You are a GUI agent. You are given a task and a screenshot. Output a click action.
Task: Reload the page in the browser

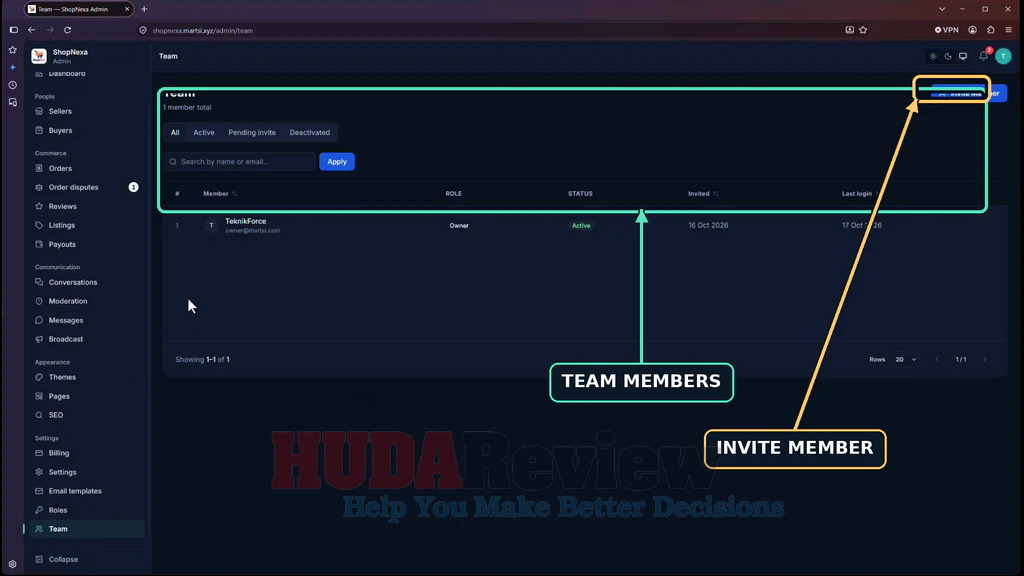click(x=67, y=30)
